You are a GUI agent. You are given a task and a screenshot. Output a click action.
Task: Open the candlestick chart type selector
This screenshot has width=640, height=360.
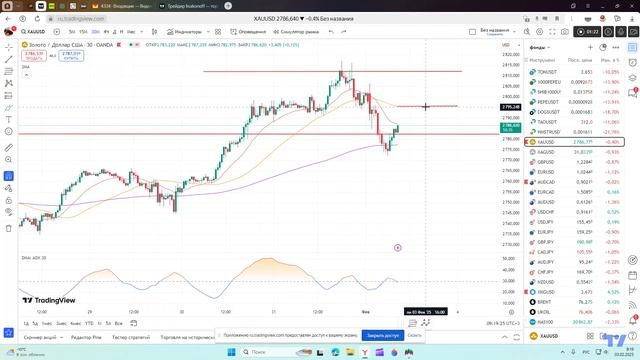tap(154, 31)
